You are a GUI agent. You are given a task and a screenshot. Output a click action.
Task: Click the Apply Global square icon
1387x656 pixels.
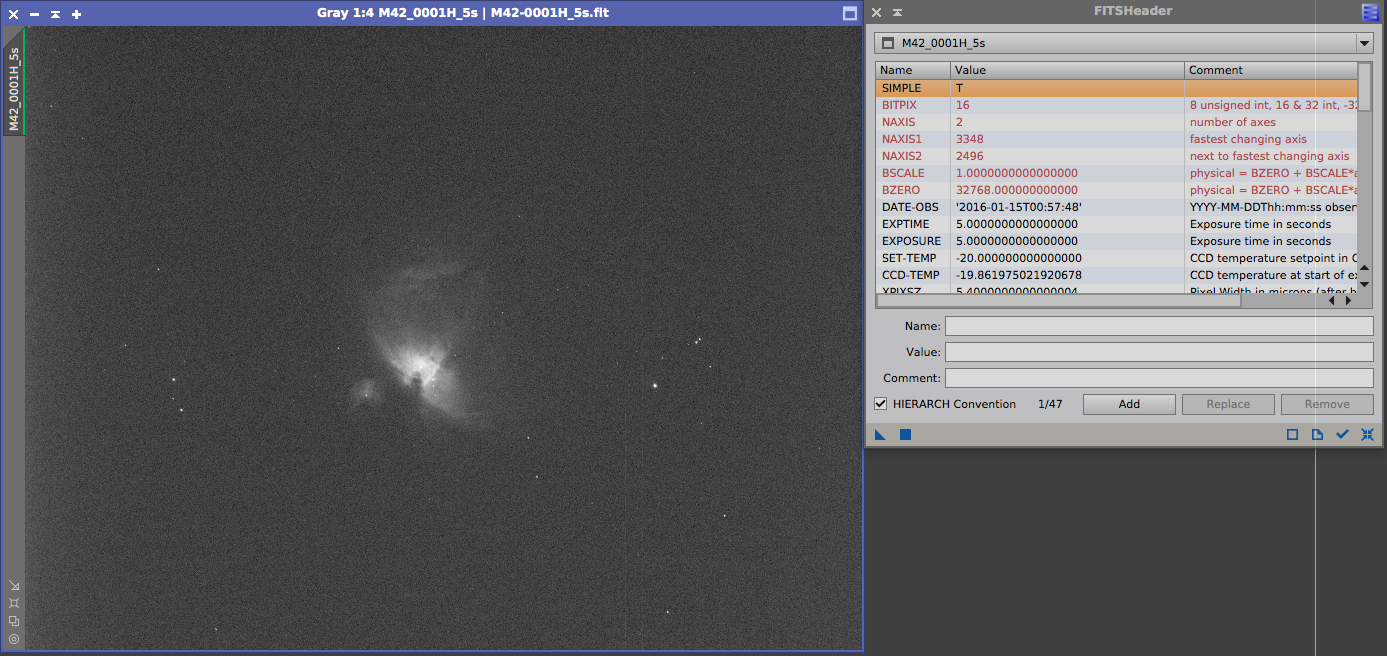(x=905, y=435)
